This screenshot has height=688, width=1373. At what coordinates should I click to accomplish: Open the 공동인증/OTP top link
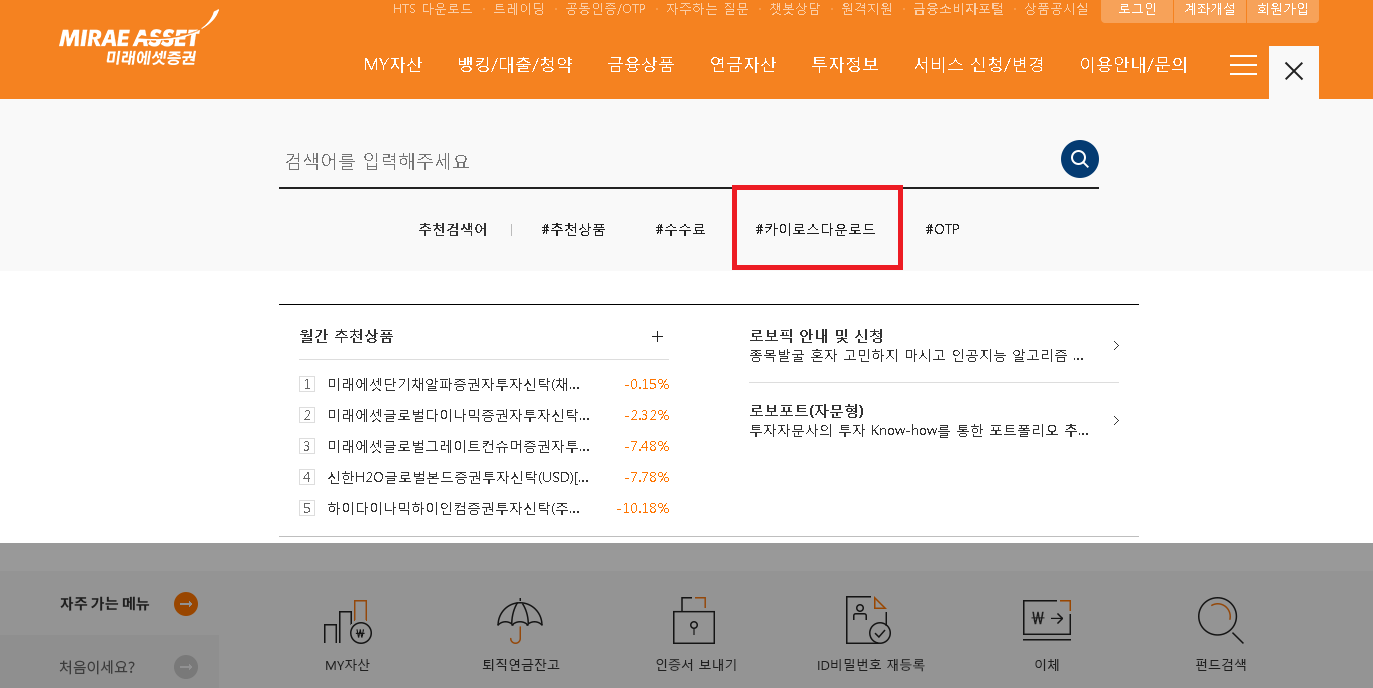tap(605, 9)
